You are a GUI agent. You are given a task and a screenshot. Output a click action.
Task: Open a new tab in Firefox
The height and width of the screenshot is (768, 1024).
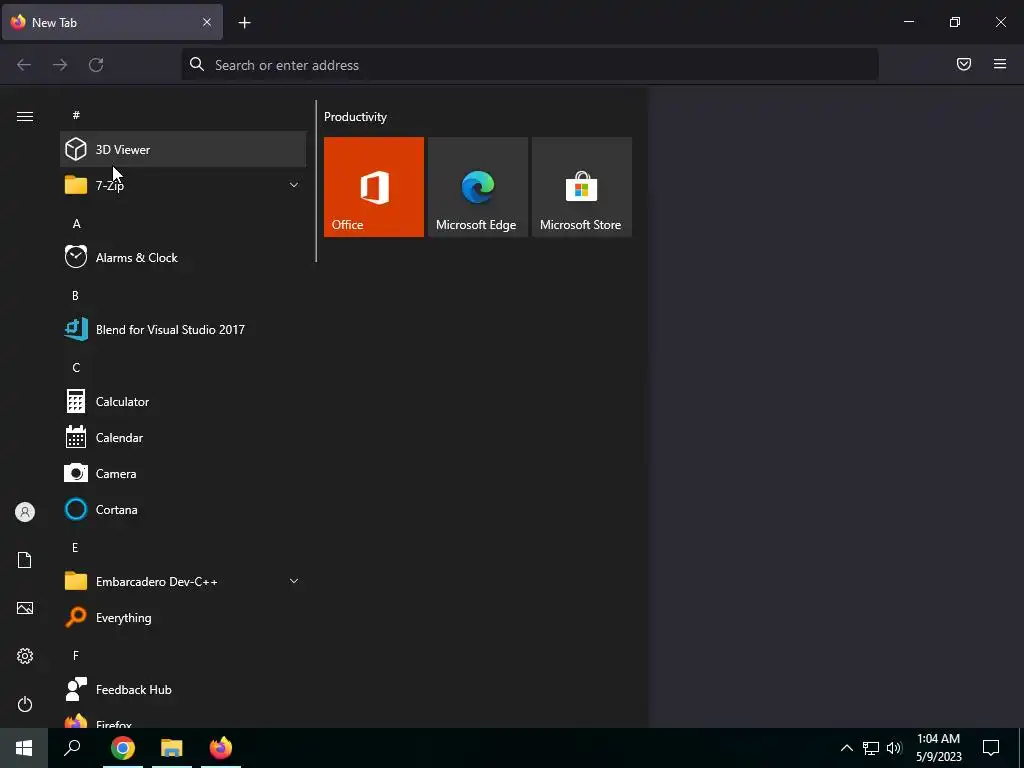coord(244,23)
